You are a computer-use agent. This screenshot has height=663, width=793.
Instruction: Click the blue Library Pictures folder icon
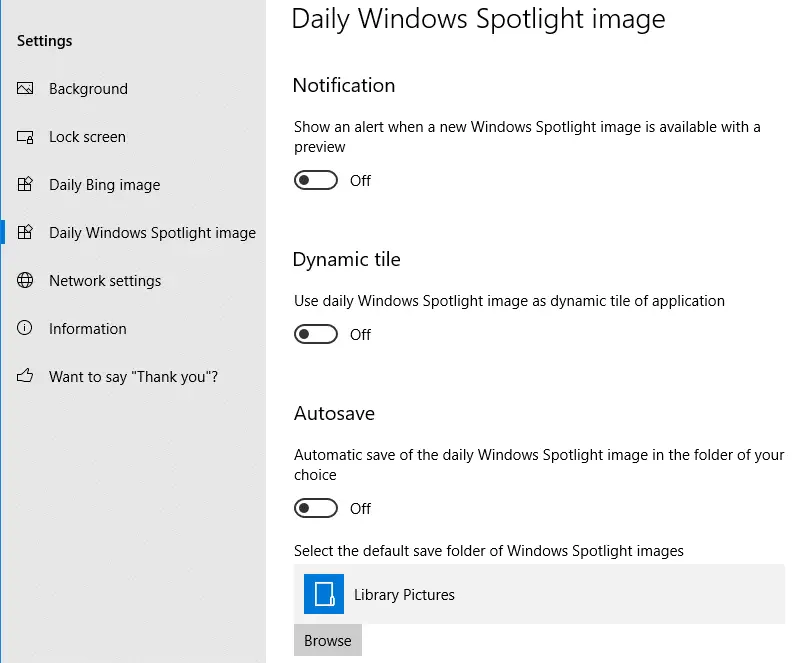[x=324, y=594]
